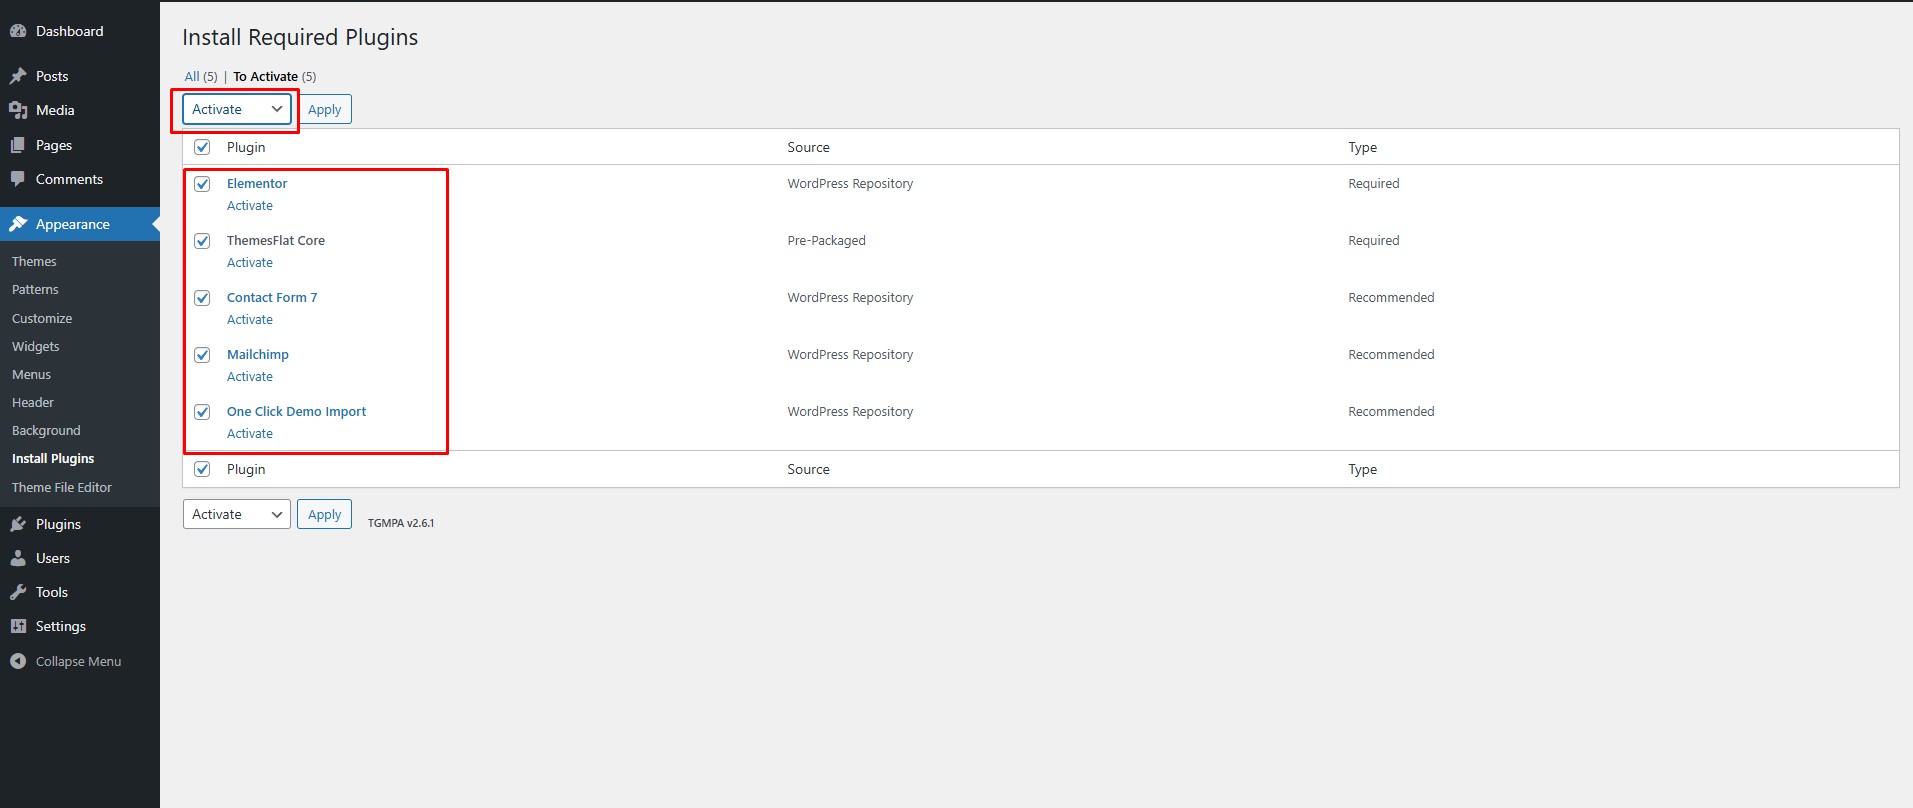This screenshot has width=1913, height=808.
Task: Toggle select-all checkbox in table footer
Action: point(202,469)
